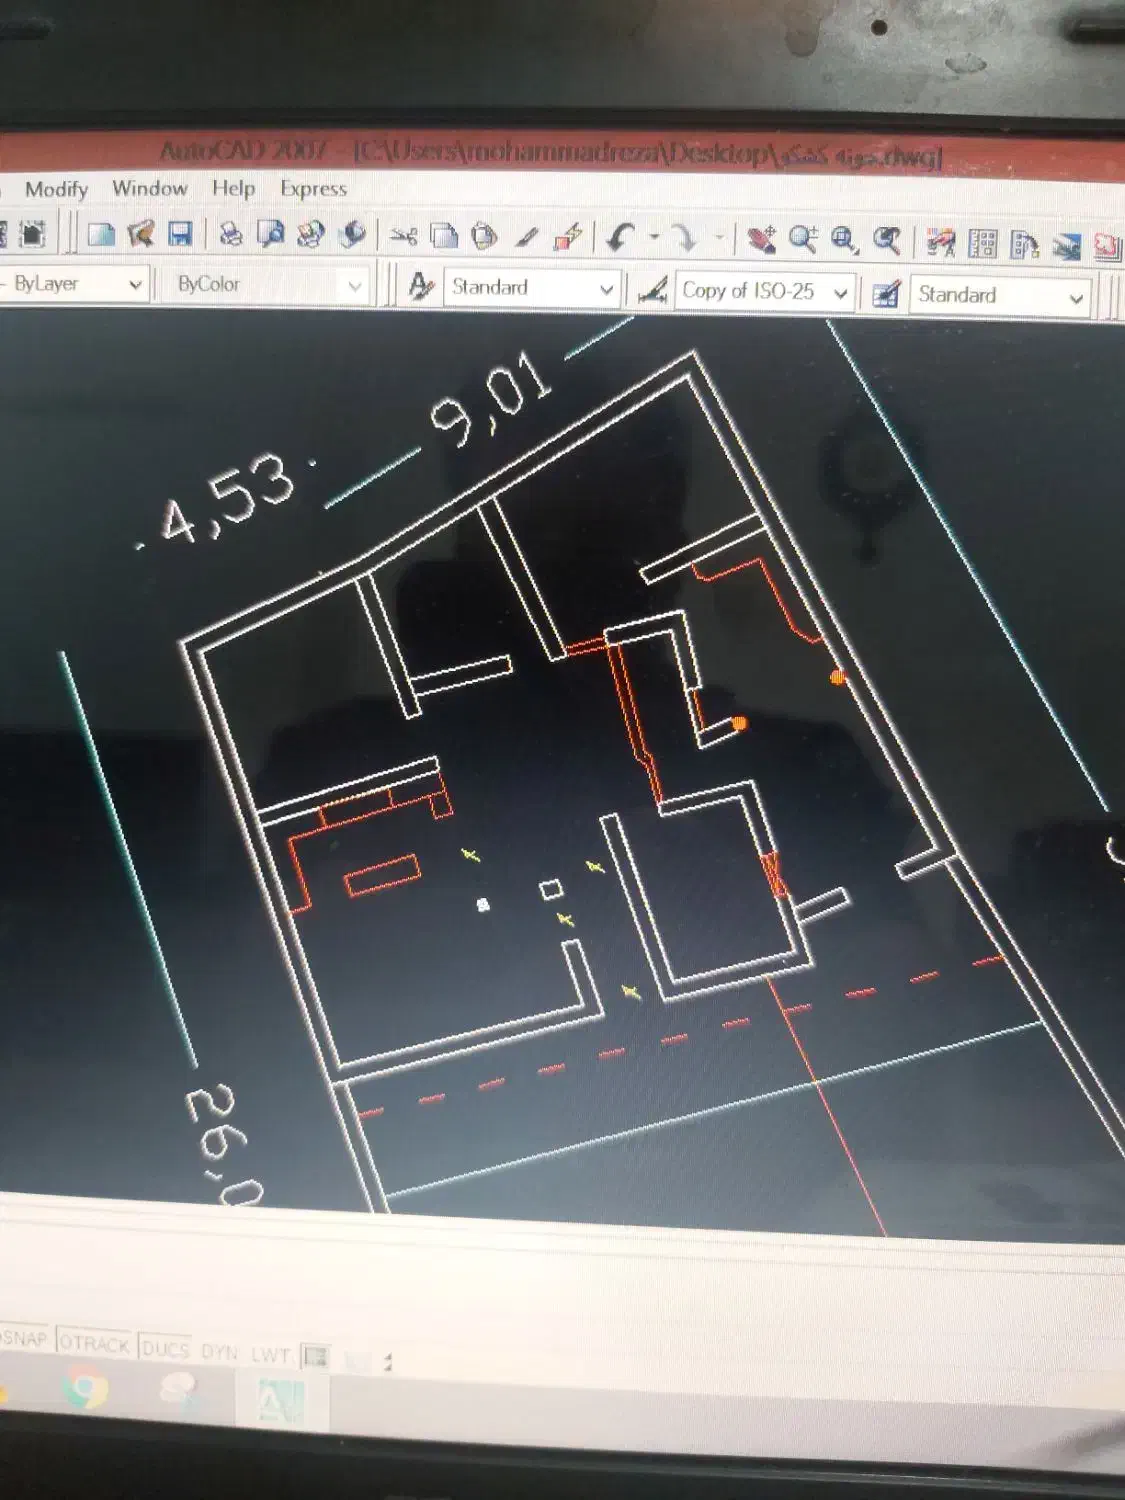Click the Save icon in the toolbar
Screen dimensions: 1125x1500
coord(180,235)
